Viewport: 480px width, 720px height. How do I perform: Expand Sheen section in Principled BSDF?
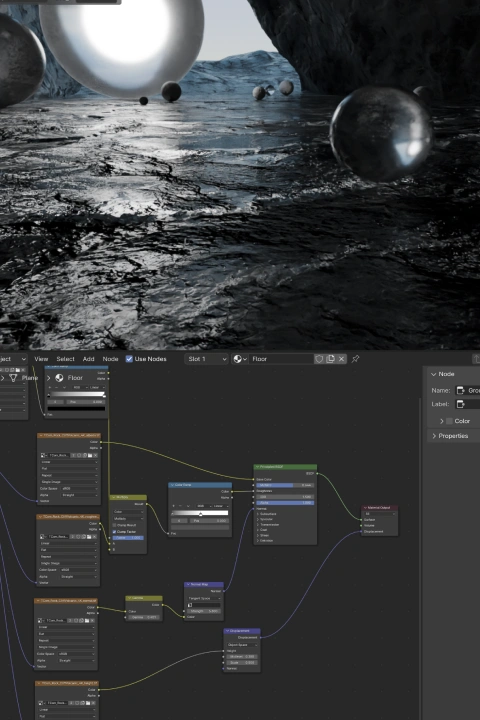[x=258, y=535]
